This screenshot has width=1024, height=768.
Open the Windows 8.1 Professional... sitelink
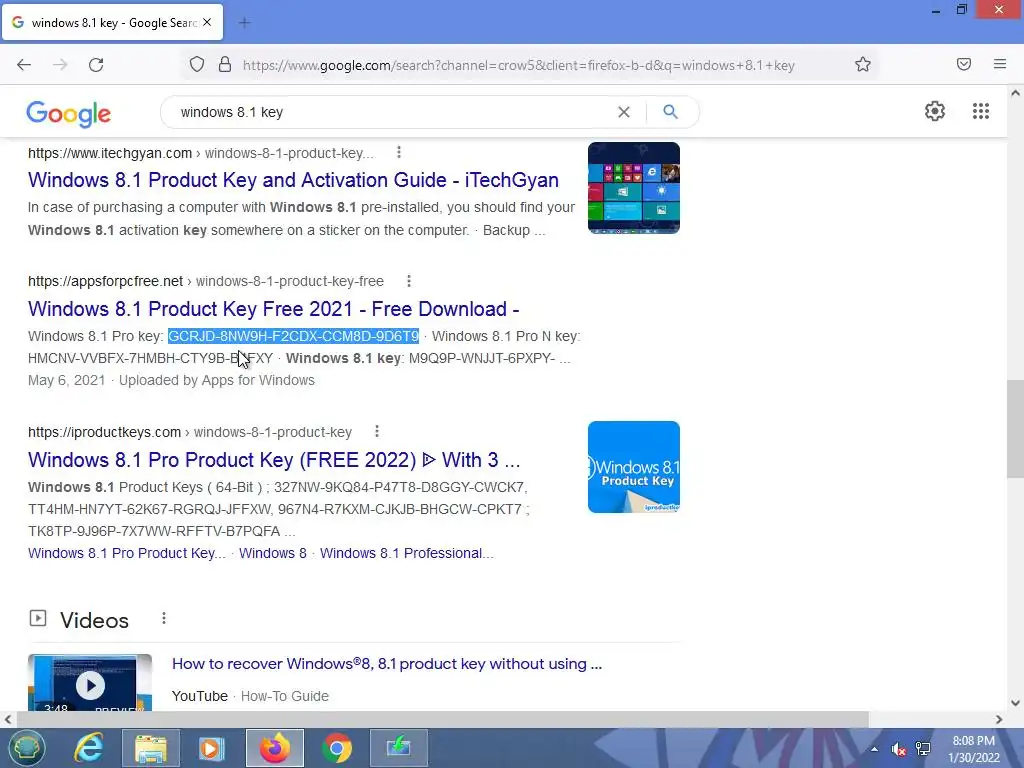coord(406,553)
